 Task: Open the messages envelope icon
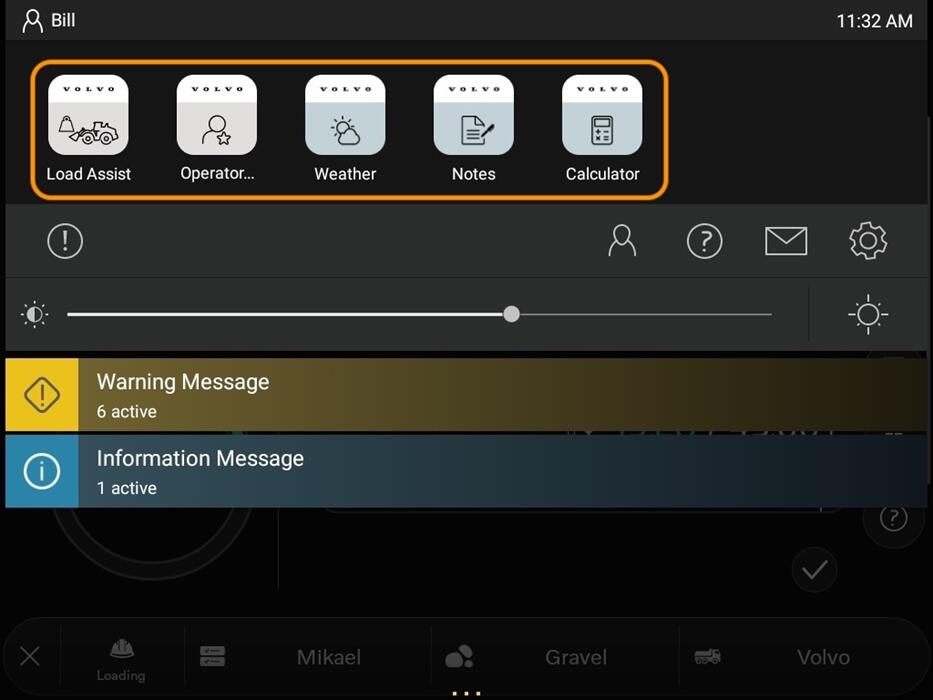click(786, 241)
